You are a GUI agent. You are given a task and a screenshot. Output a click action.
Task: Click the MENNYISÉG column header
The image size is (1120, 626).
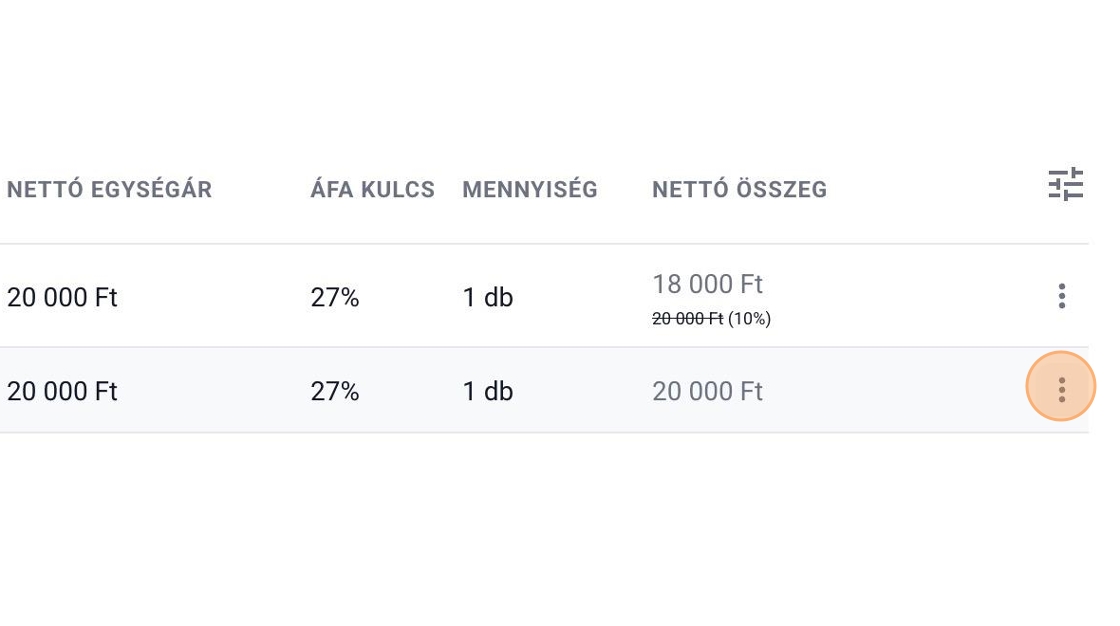coord(529,190)
